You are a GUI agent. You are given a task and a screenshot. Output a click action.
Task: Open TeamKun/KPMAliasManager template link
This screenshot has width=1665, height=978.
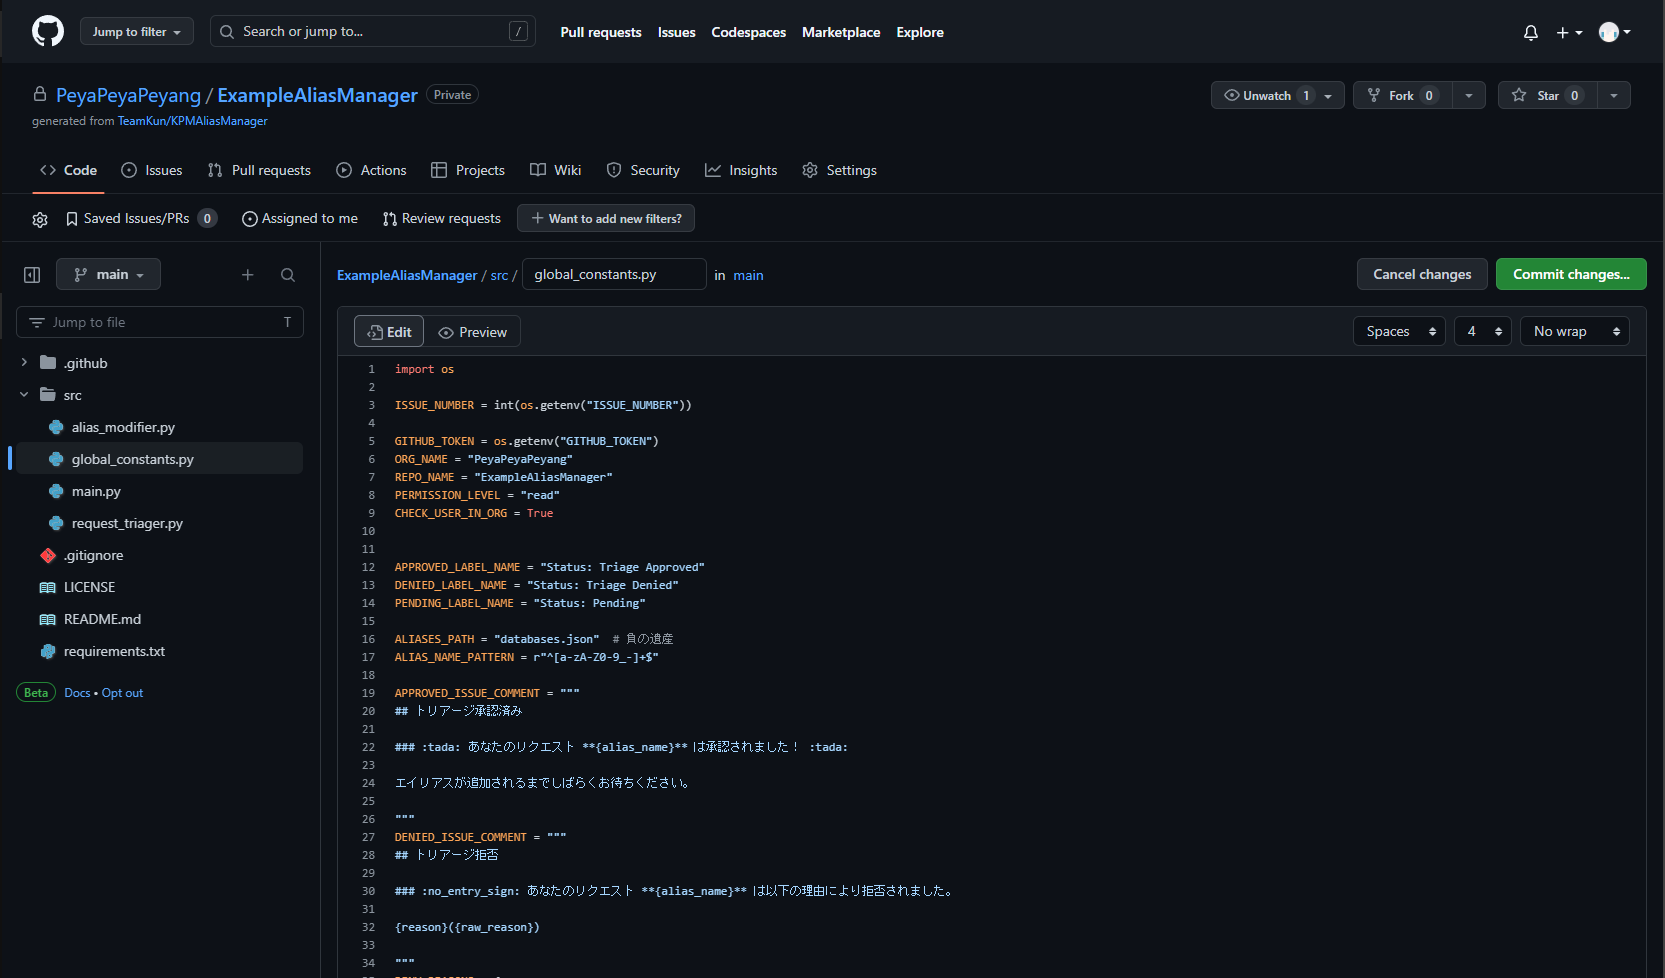(193, 121)
